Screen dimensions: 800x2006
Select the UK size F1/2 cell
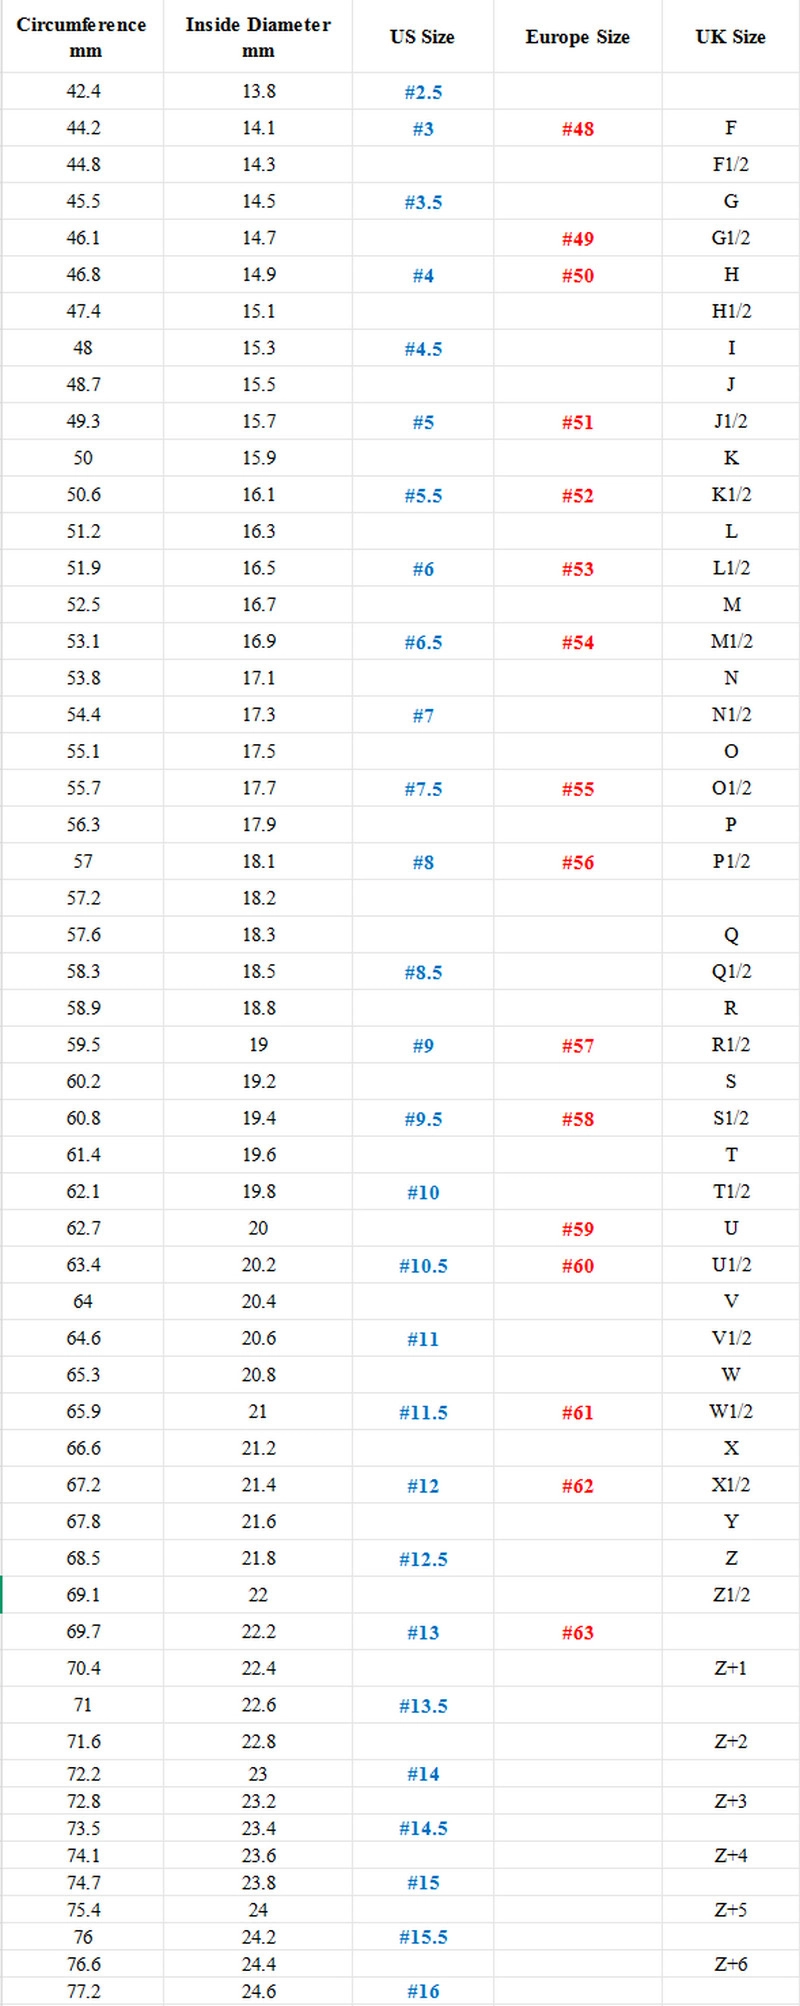[730, 165]
